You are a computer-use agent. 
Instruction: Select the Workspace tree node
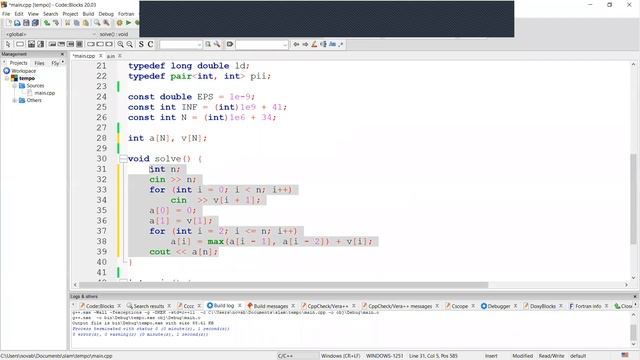point(23,71)
